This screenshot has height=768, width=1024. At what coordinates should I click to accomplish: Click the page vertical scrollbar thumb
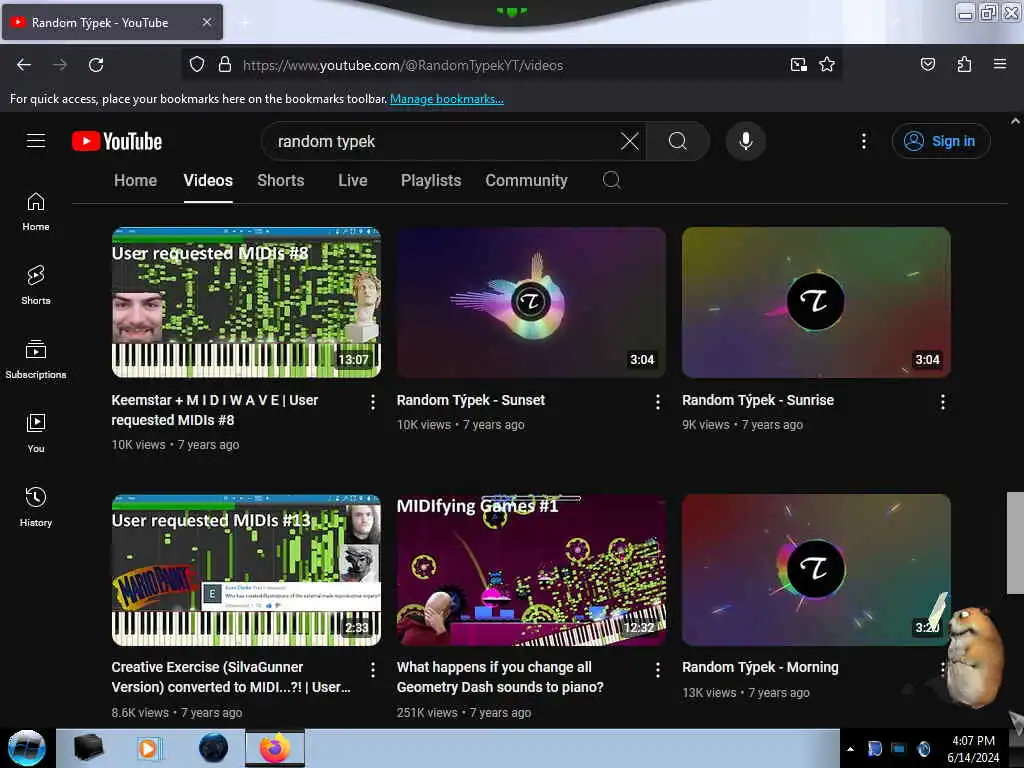pos(1015,543)
